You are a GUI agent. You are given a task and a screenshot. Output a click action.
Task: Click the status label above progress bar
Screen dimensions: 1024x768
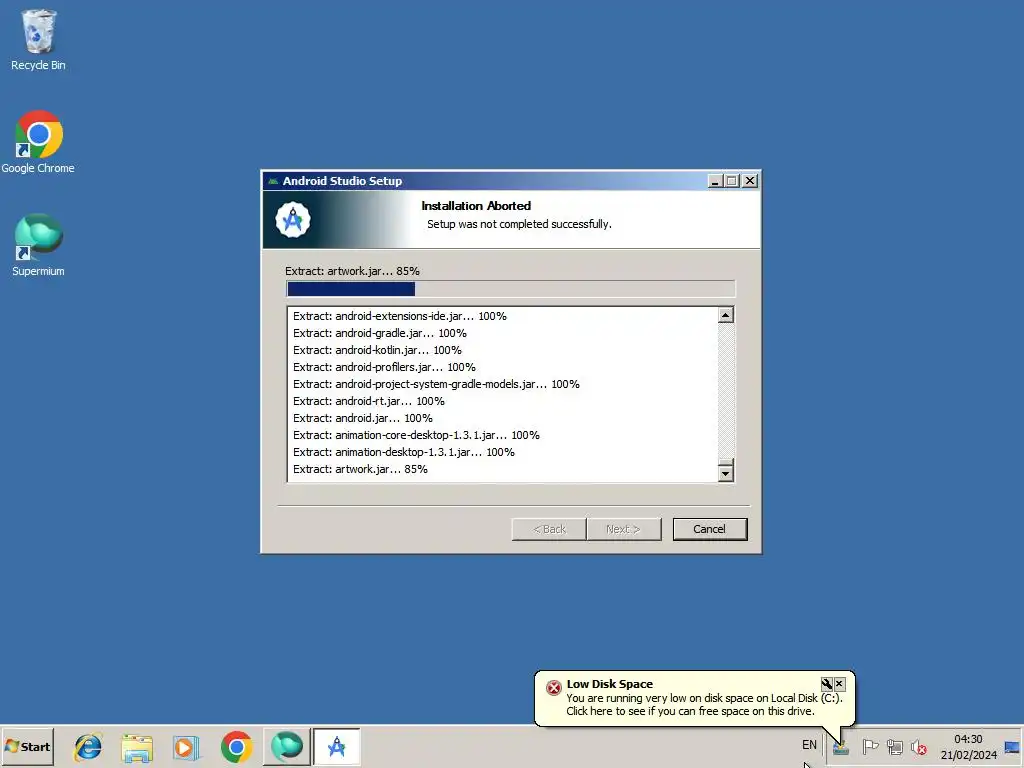(352, 271)
